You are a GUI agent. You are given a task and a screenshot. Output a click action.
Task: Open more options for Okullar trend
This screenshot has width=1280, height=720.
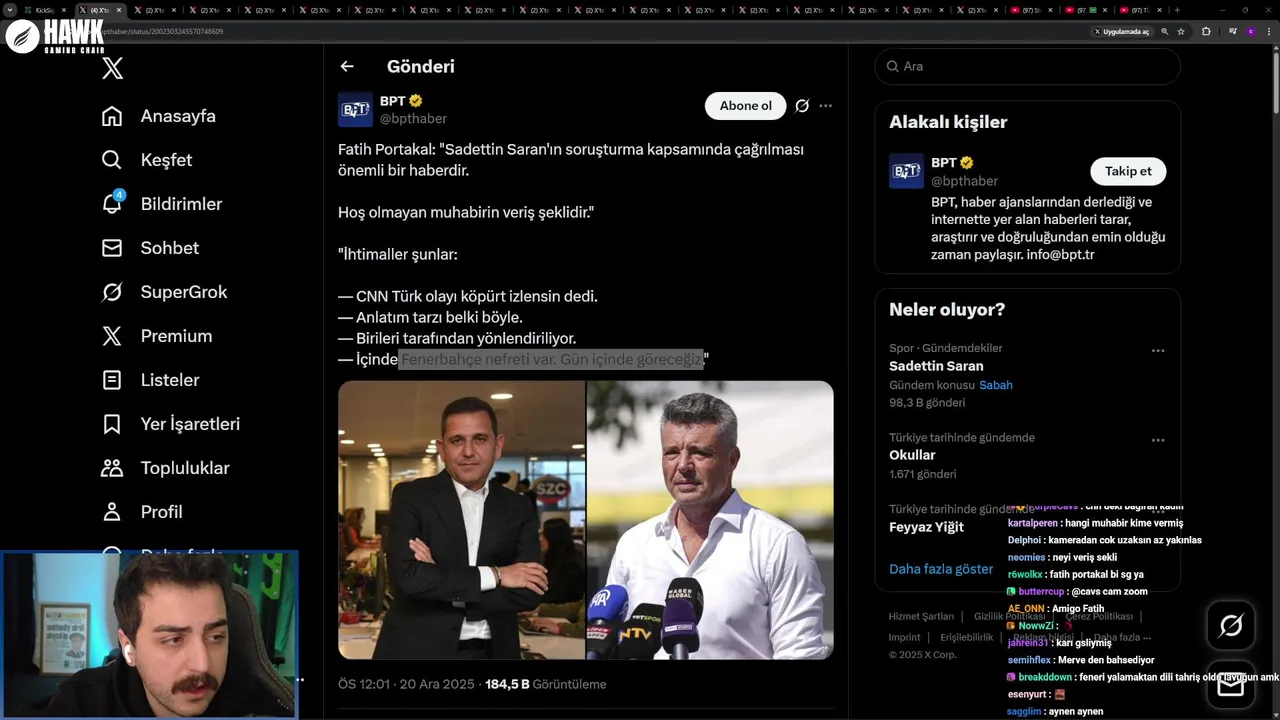click(1158, 440)
